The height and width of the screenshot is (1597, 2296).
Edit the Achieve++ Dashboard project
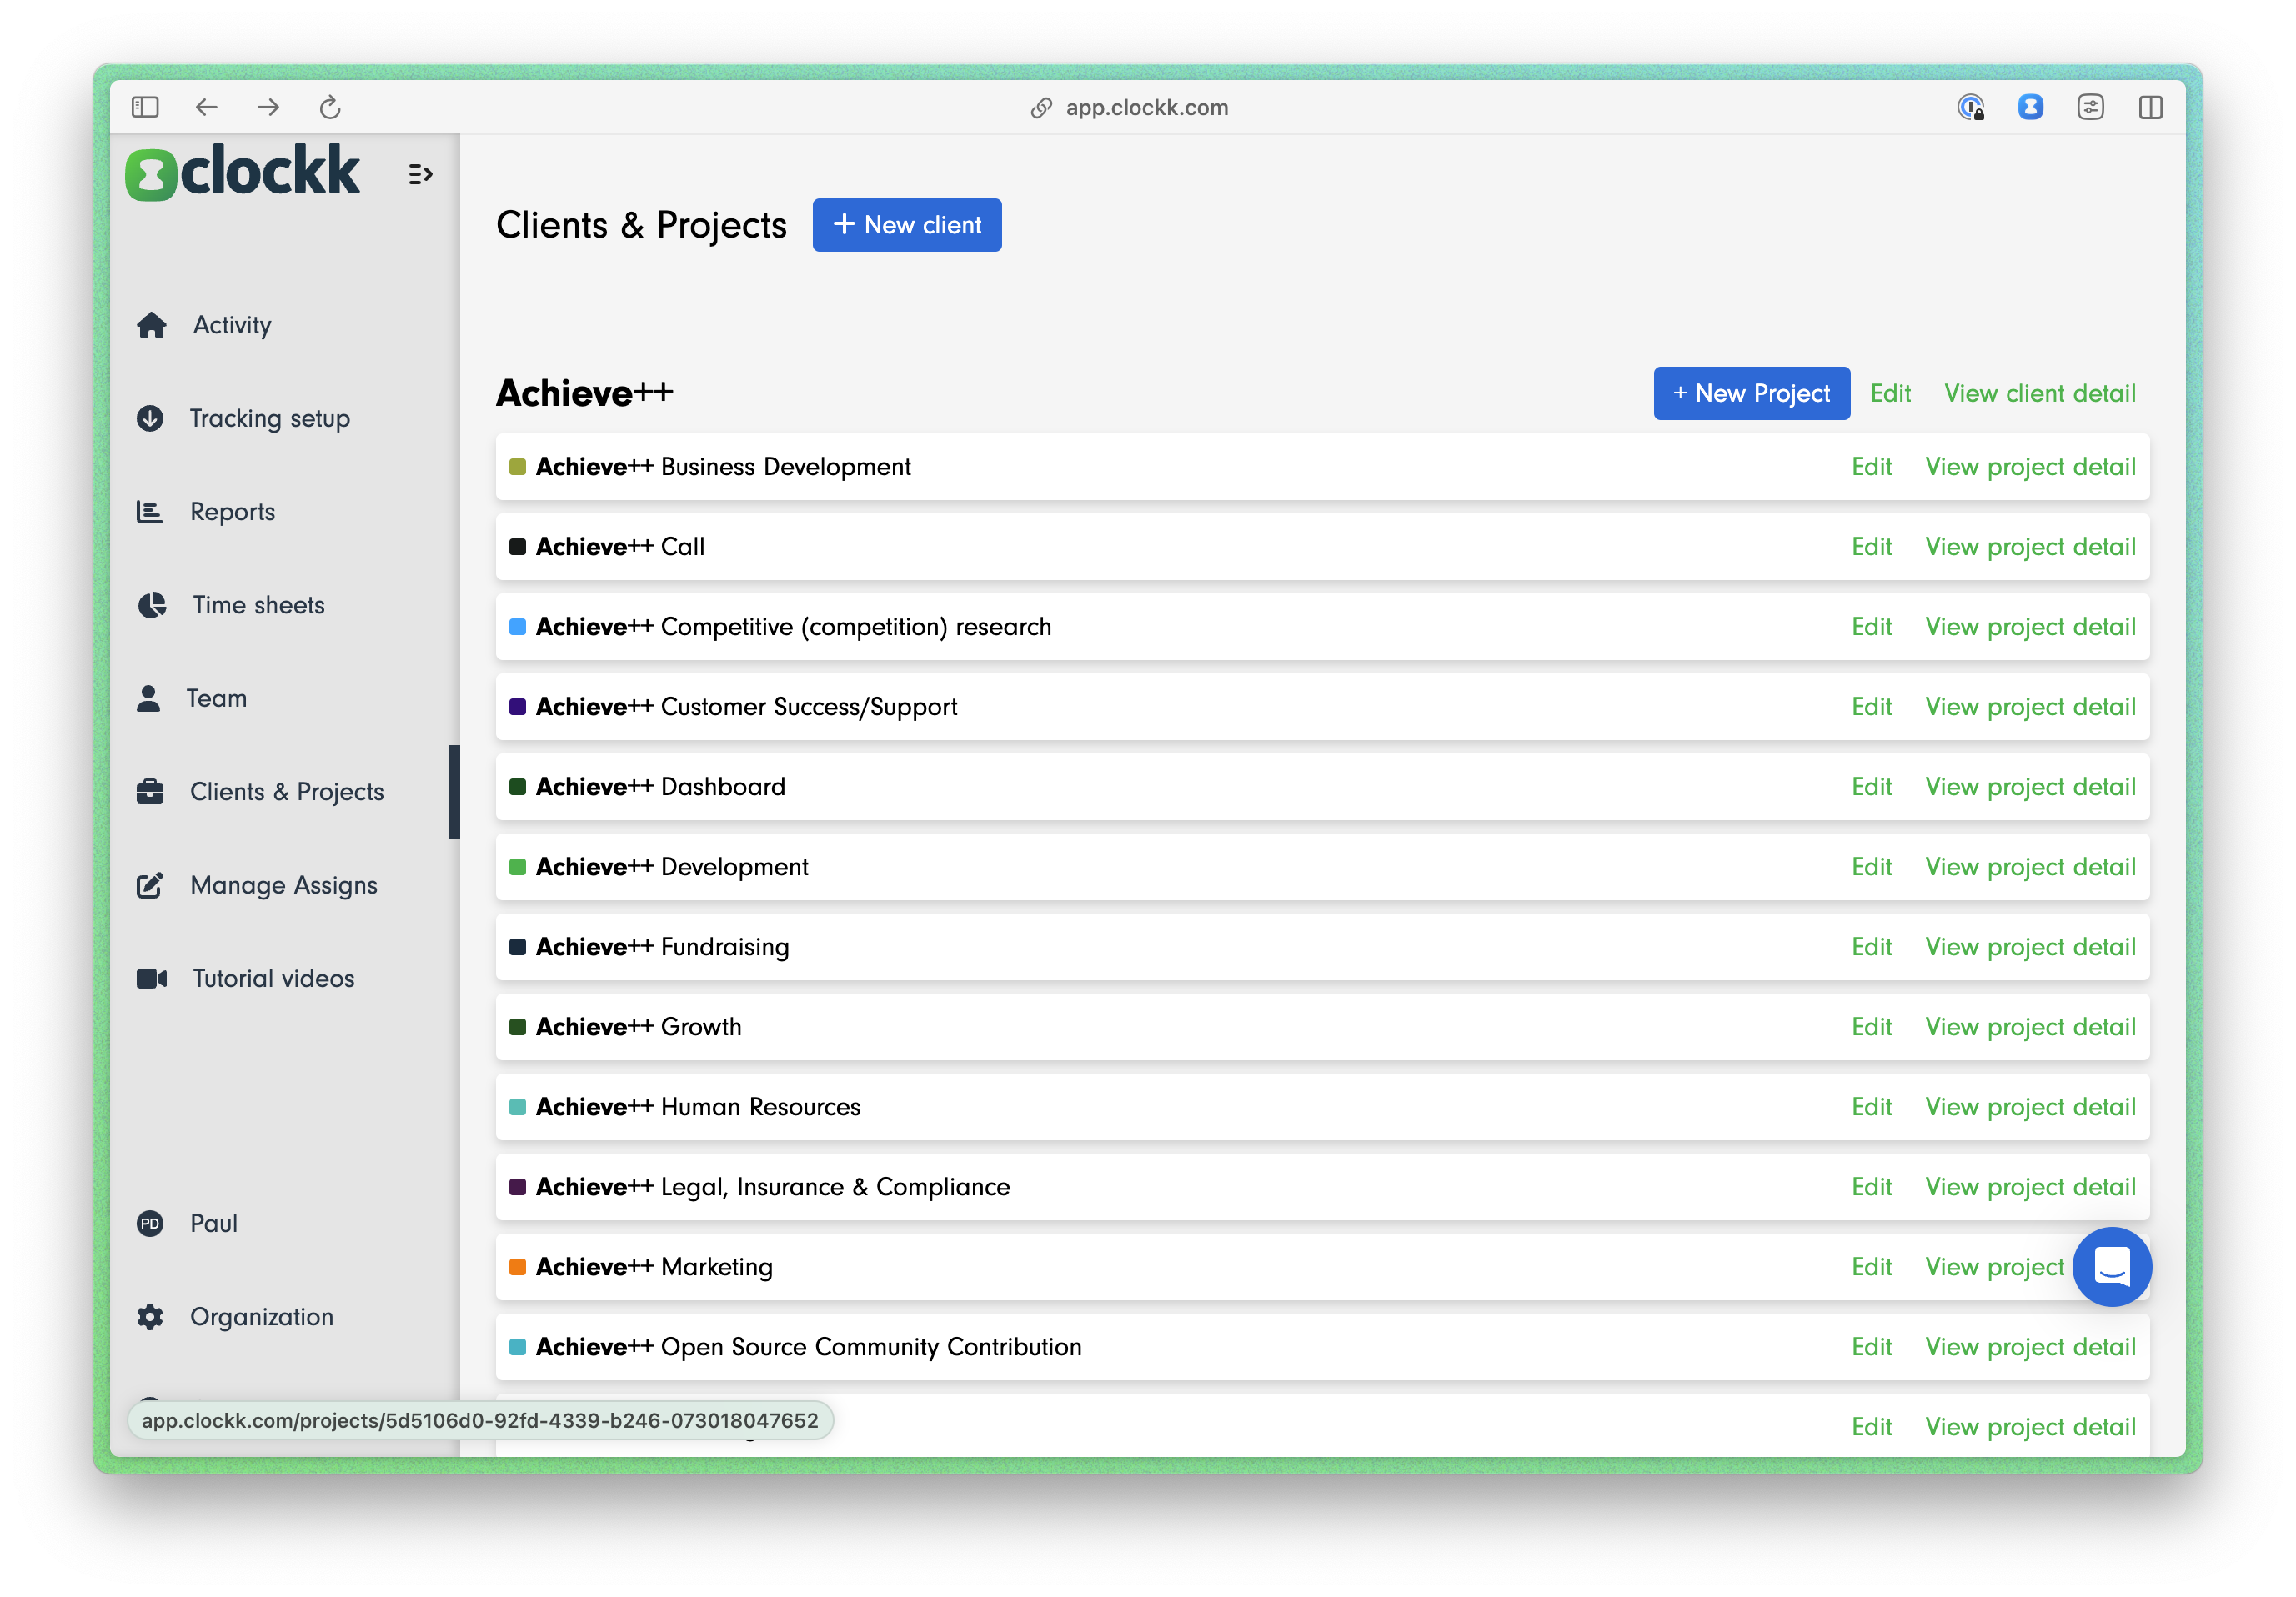(x=1872, y=787)
